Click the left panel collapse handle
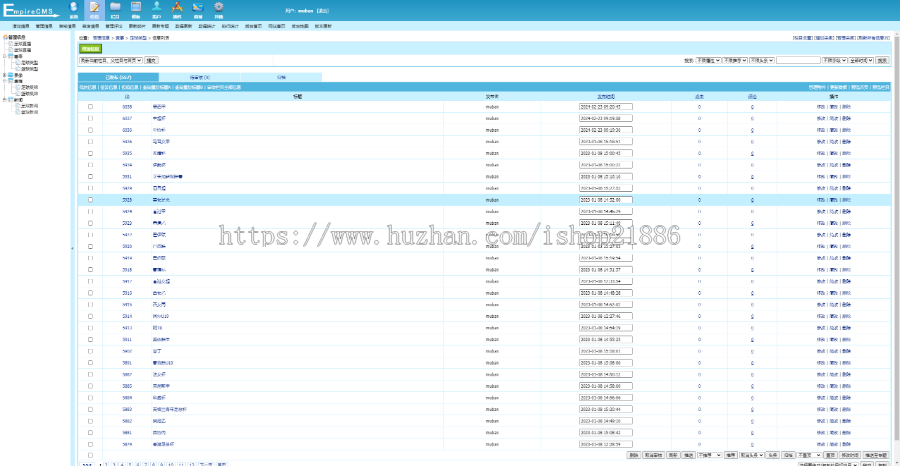 pos(72,248)
